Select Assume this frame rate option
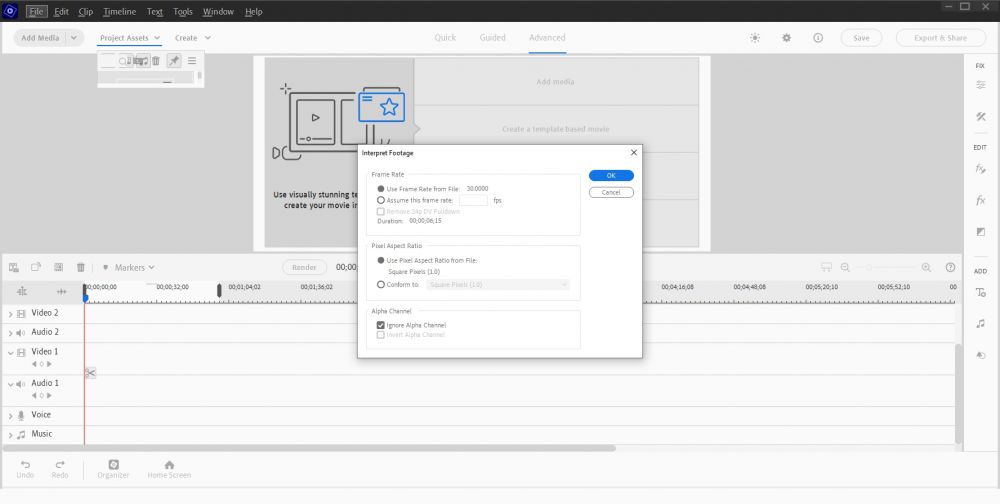This screenshot has height=504, width=1000. click(x=381, y=200)
